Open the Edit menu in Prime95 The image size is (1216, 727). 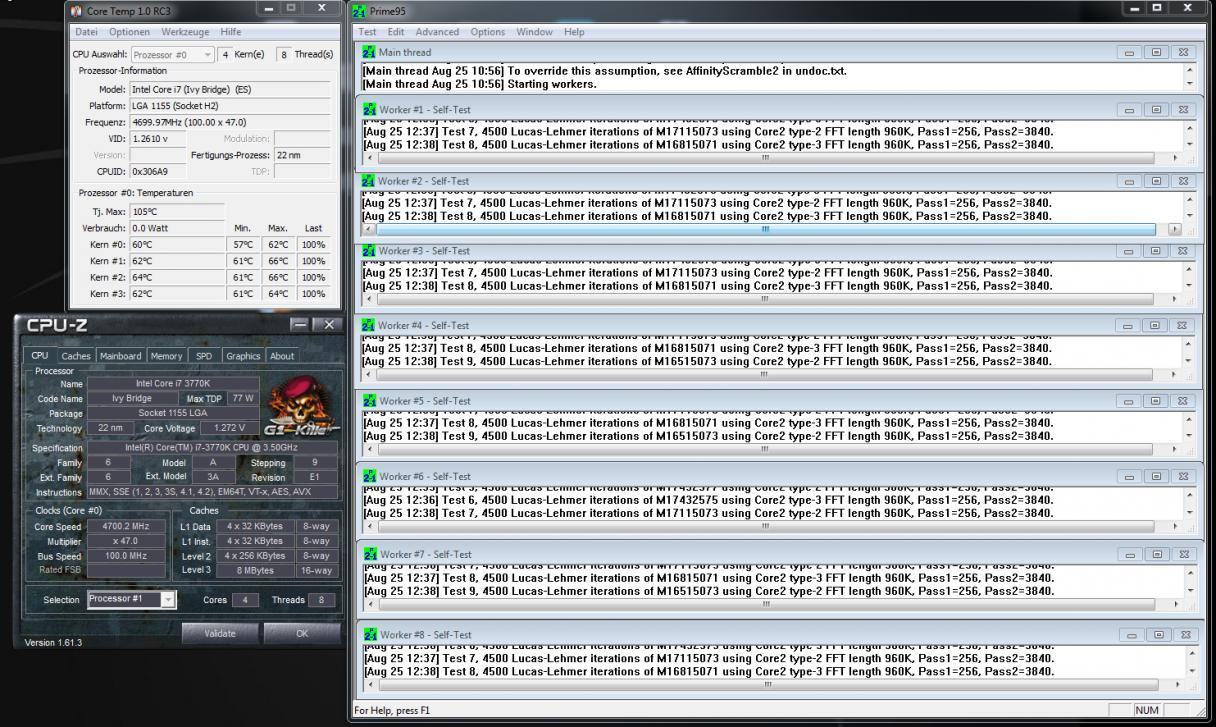pos(396,32)
